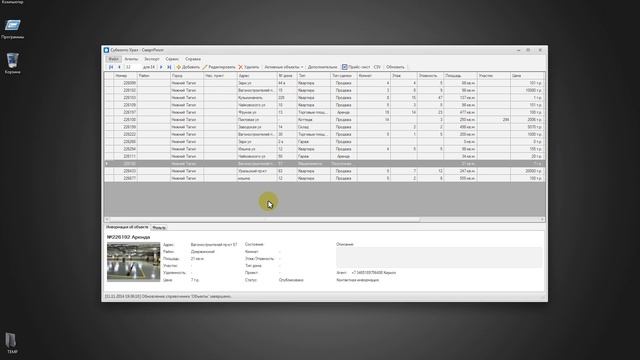Open the Программы desktop icon
The height and width of the screenshot is (360, 640).
coord(13,29)
